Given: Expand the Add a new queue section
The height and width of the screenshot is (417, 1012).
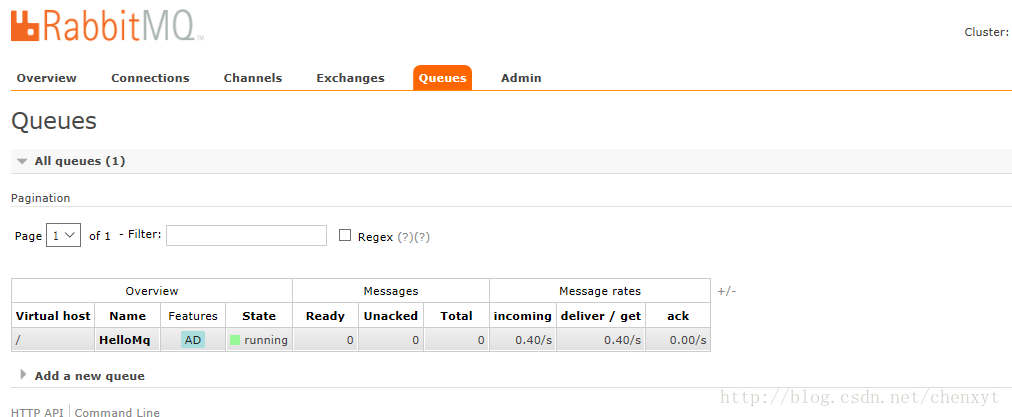Looking at the screenshot, I should click(x=24, y=374).
